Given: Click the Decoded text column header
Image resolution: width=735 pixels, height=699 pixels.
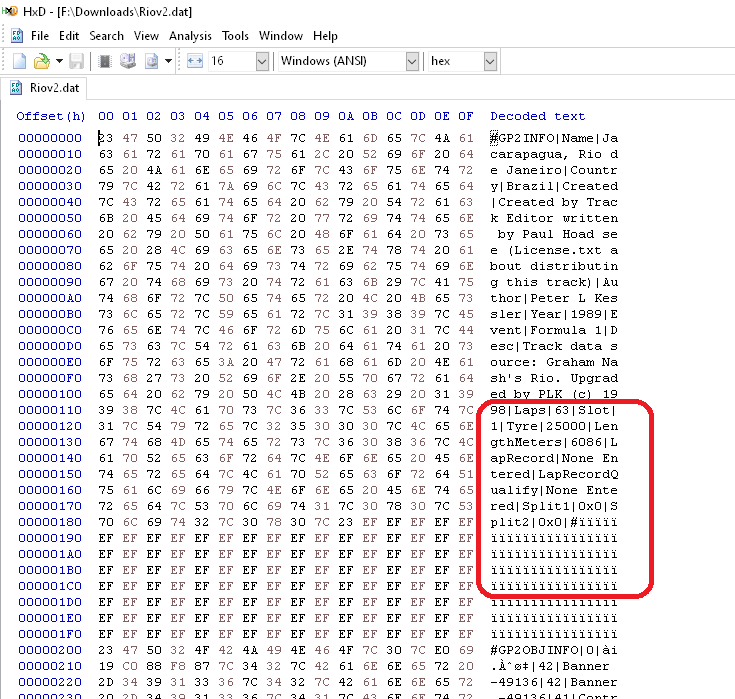Looking at the screenshot, I should pyautogui.click(x=537, y=116).
